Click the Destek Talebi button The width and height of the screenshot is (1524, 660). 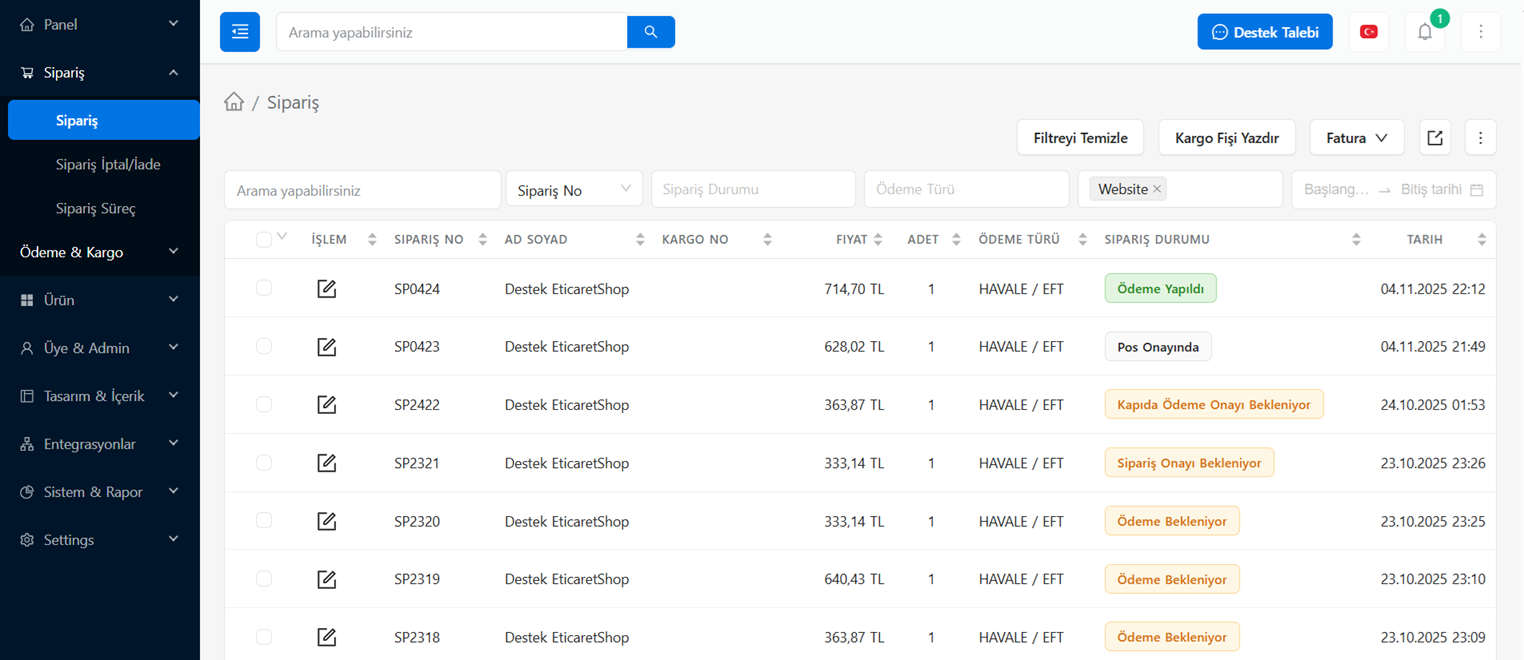(x=1265, y=32)
